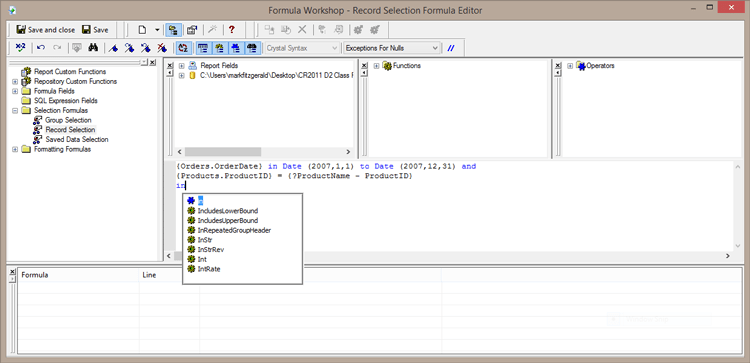Toggle the Properties editor toolbar button
The image size is (750, 363).
tap(192, 30)
